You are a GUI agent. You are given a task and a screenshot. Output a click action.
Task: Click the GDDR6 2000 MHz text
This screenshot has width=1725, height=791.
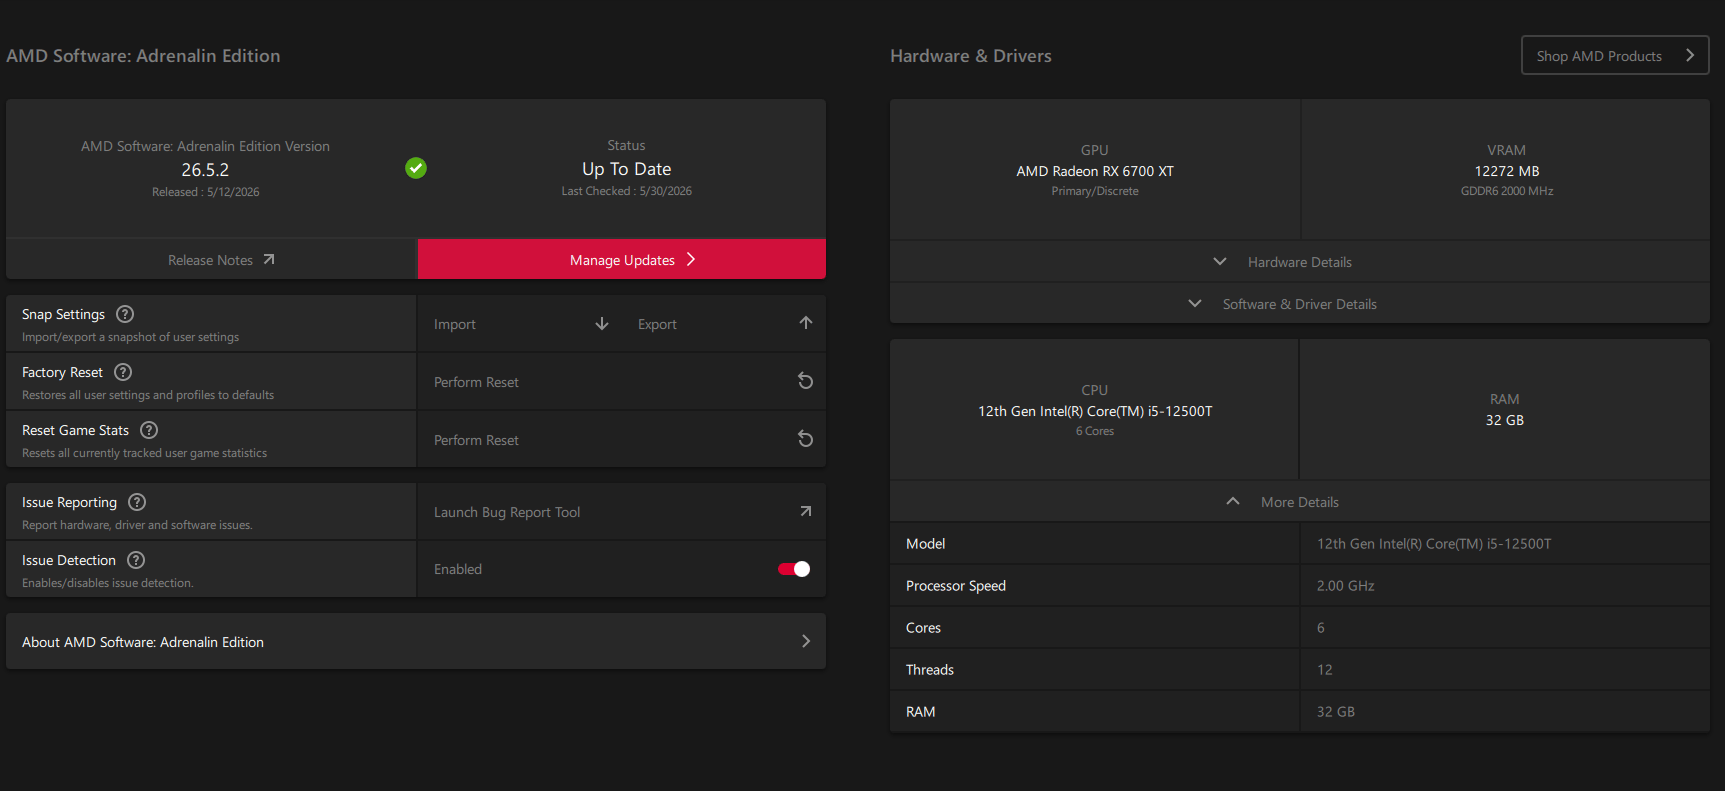coord(1506,191)
